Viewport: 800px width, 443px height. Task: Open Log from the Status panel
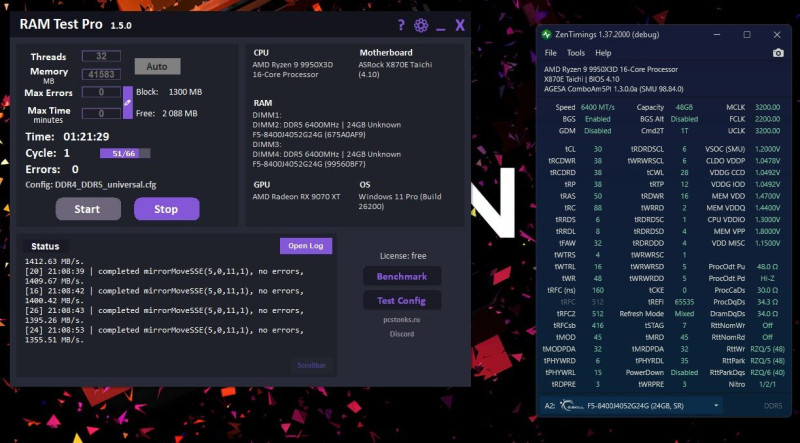pyautogui.click(x=306, y=245)
